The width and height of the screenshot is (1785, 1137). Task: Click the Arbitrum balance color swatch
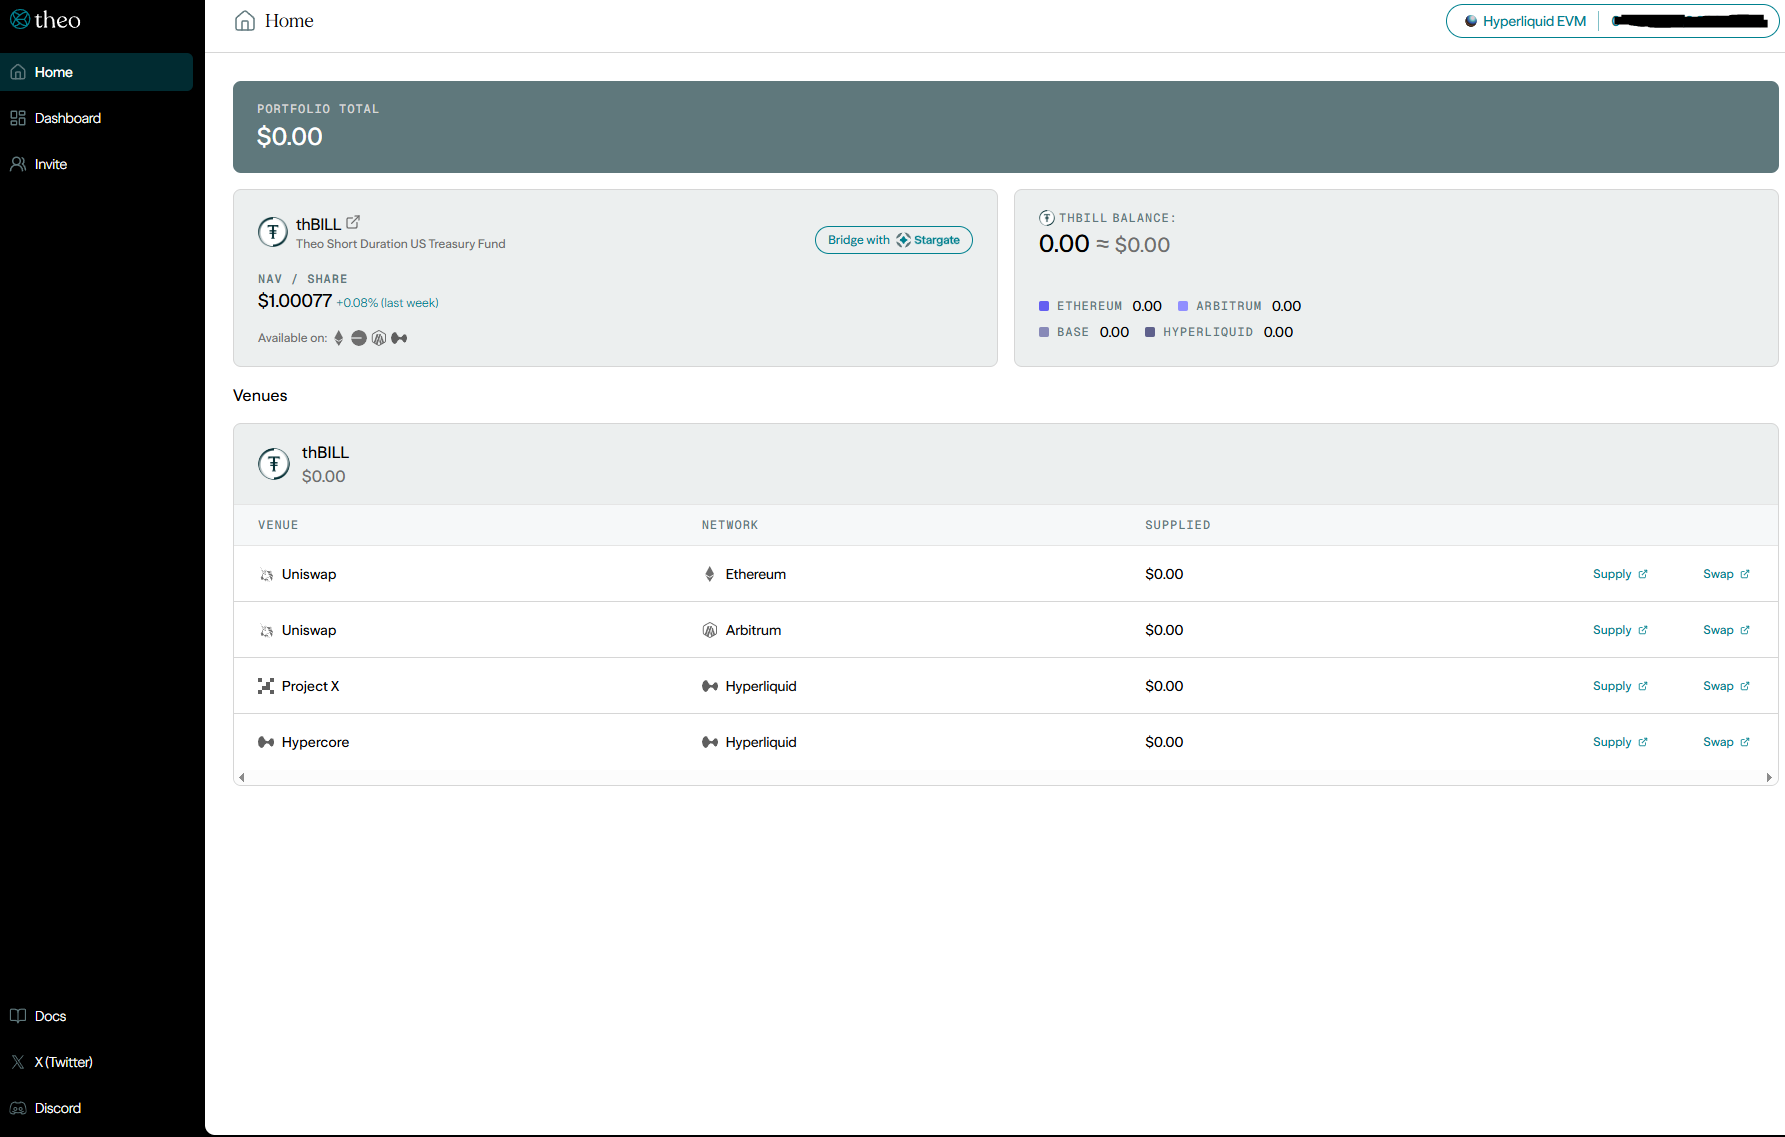click(1183, 306)
